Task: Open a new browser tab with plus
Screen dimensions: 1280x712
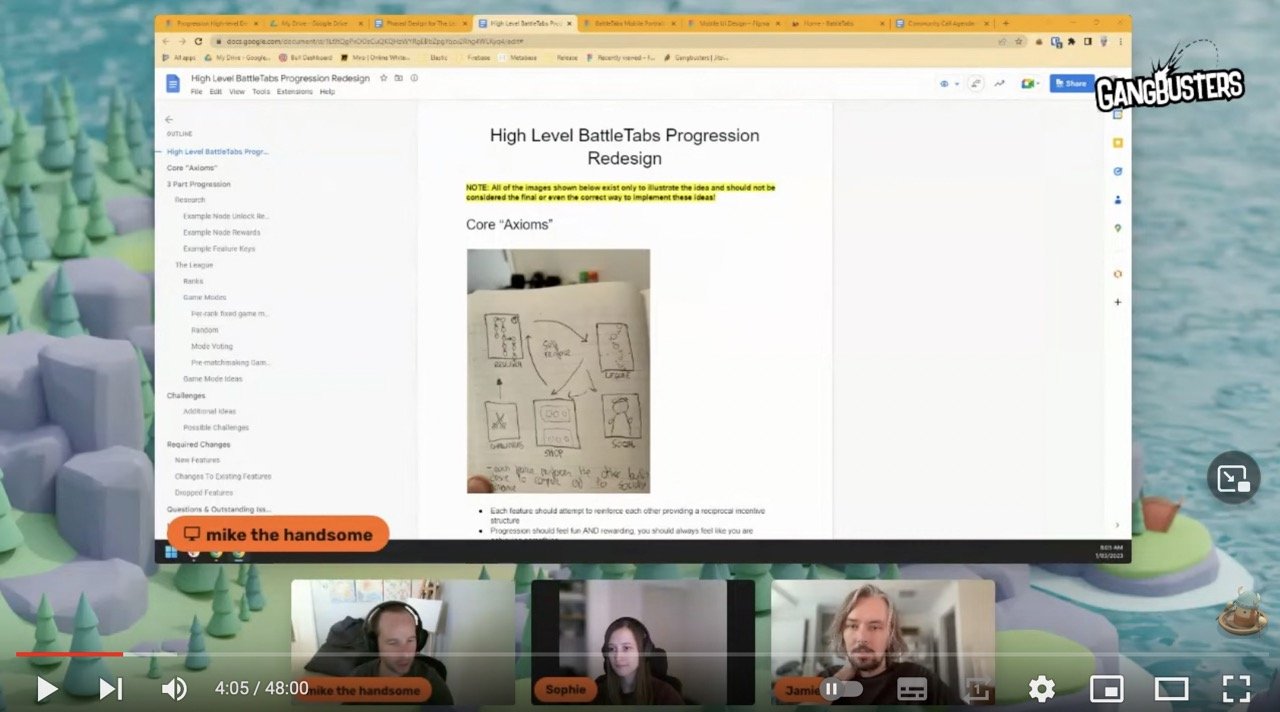Action: [x=1006, y=23]
